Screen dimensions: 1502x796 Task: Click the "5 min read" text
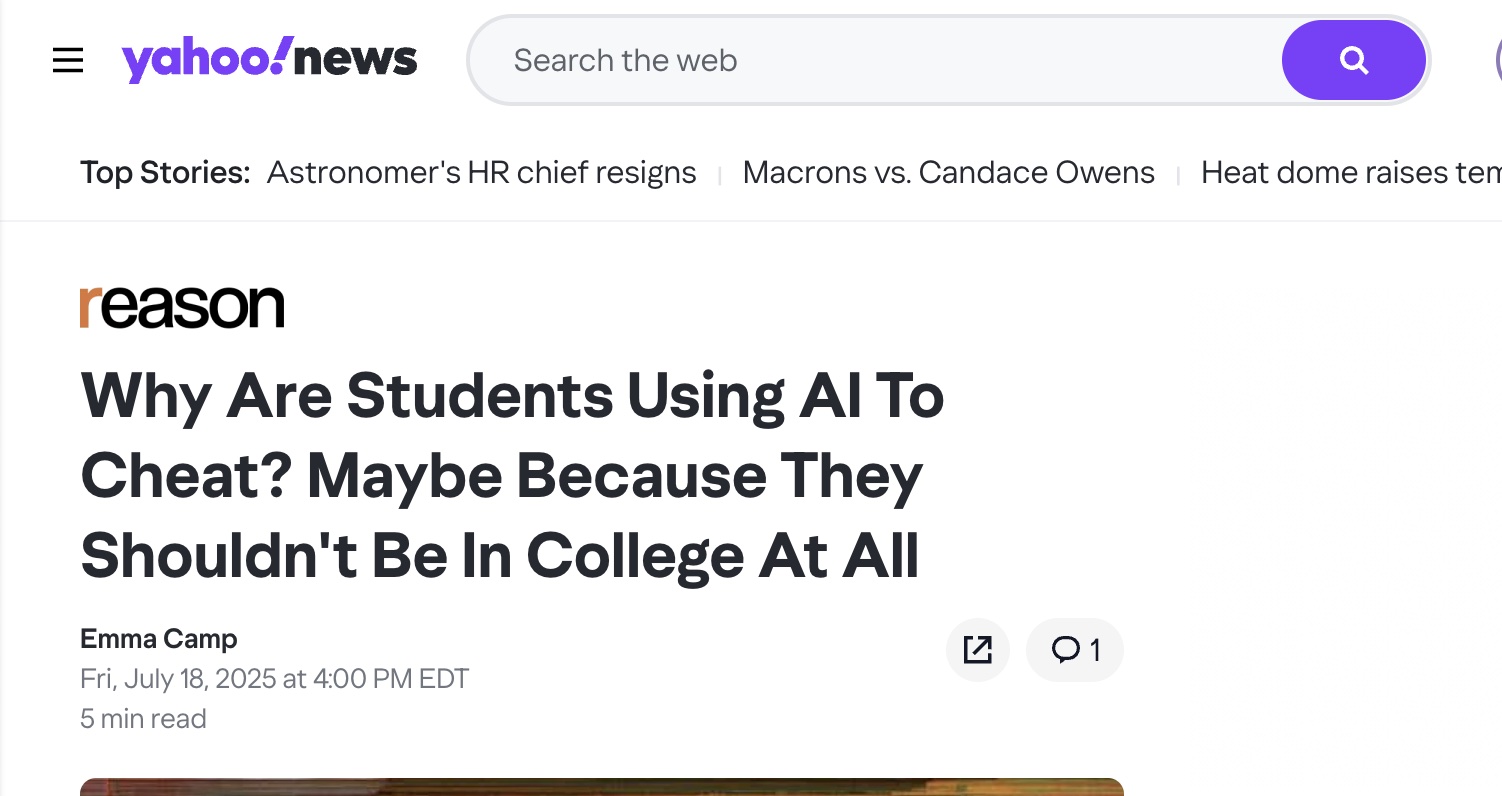click(143, 718)
